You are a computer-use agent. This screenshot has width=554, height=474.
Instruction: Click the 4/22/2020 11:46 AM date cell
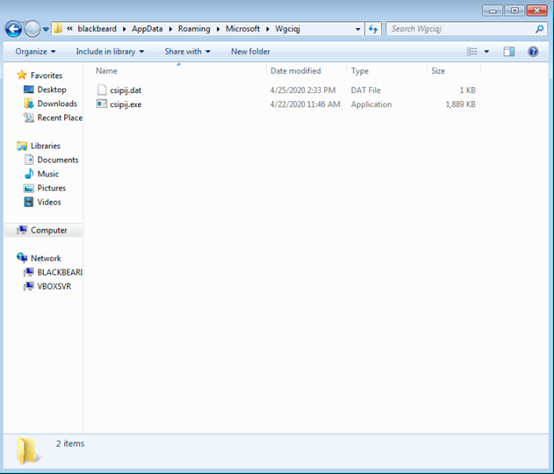305,105
